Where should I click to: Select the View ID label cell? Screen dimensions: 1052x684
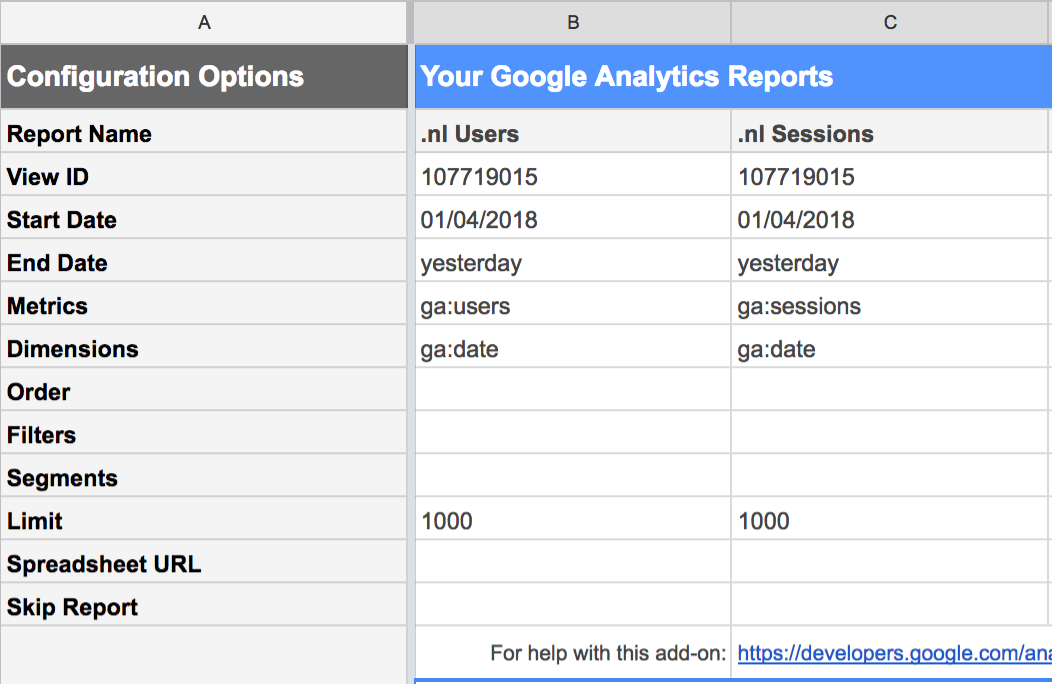click(x=204, y=175)
